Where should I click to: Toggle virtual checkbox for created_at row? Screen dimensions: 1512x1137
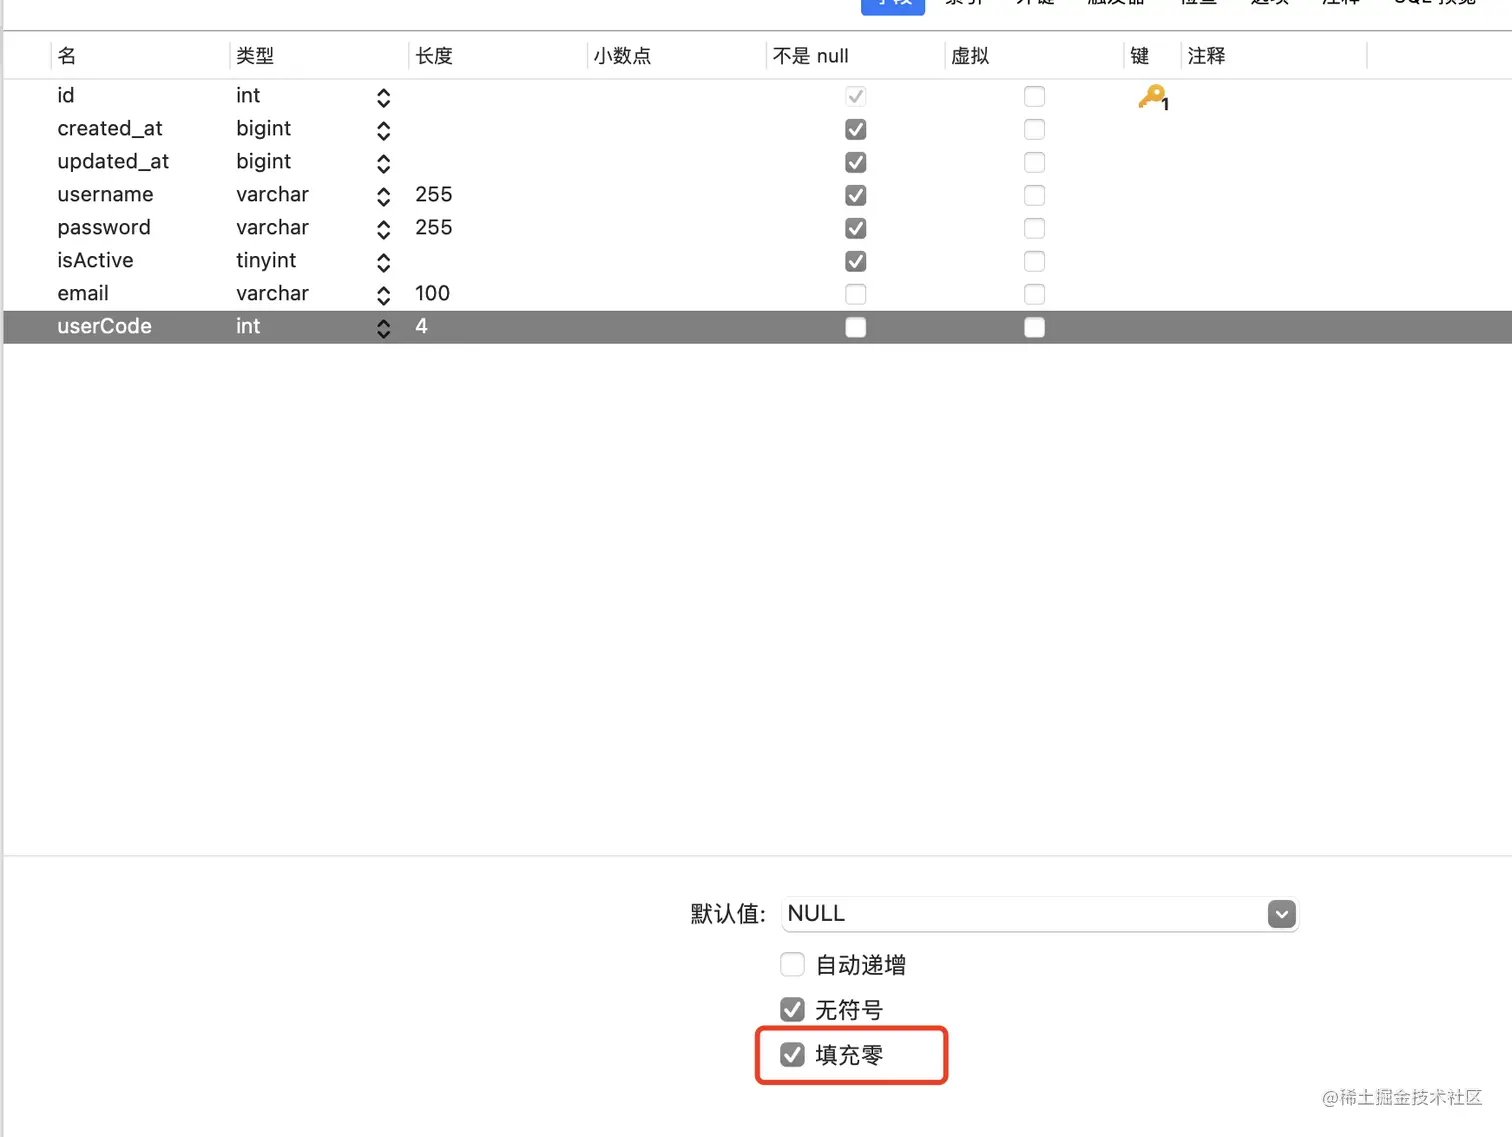pyautogui.click(x=1034, y=129)
